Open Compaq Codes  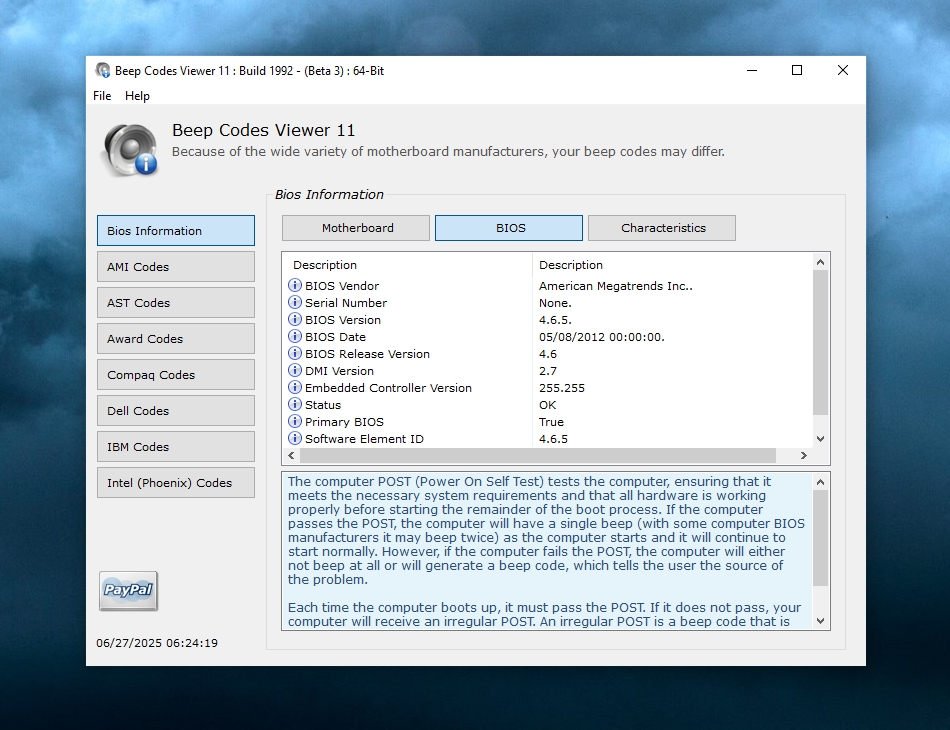[176, 374]
